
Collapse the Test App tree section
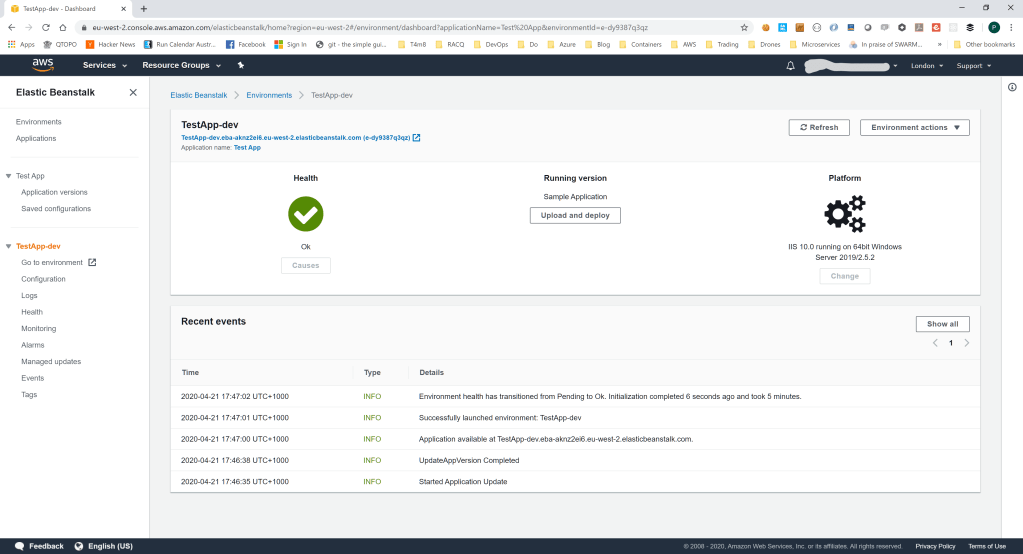[8, 176]
